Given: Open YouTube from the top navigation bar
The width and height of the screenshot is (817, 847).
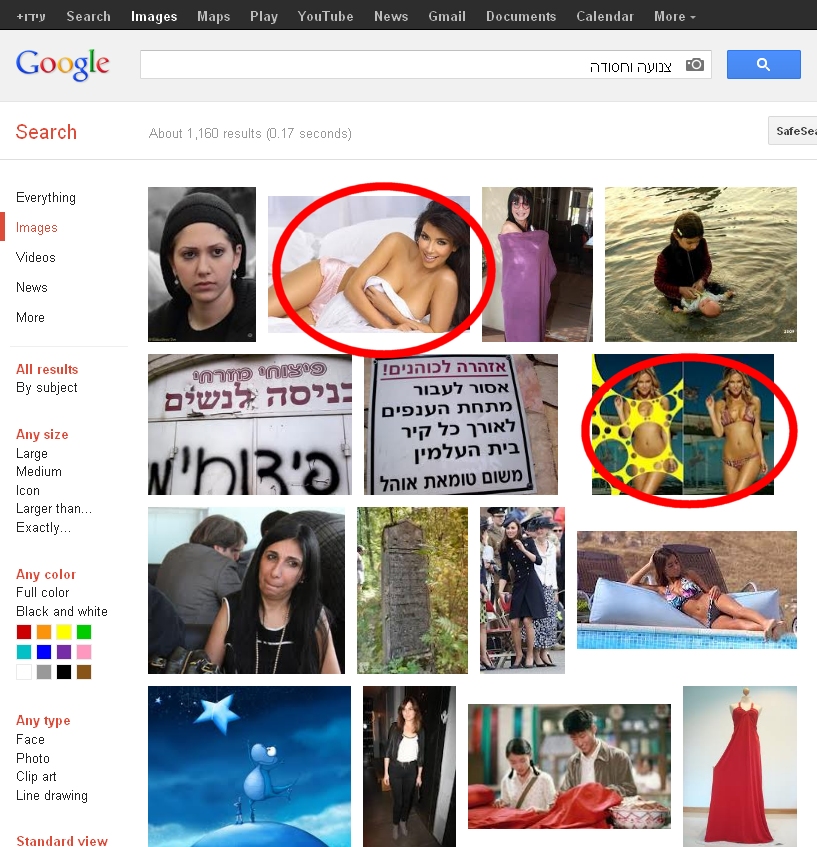Looking at the screenshot, I should click(x=325, y=16).
